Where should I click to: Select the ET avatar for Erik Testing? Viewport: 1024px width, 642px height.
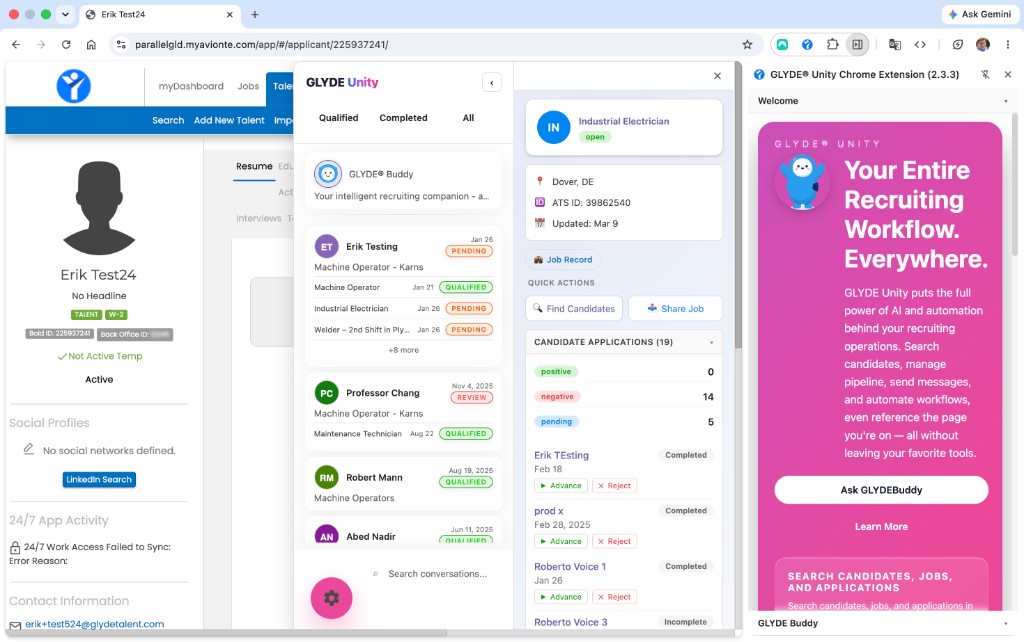(327, 247)
